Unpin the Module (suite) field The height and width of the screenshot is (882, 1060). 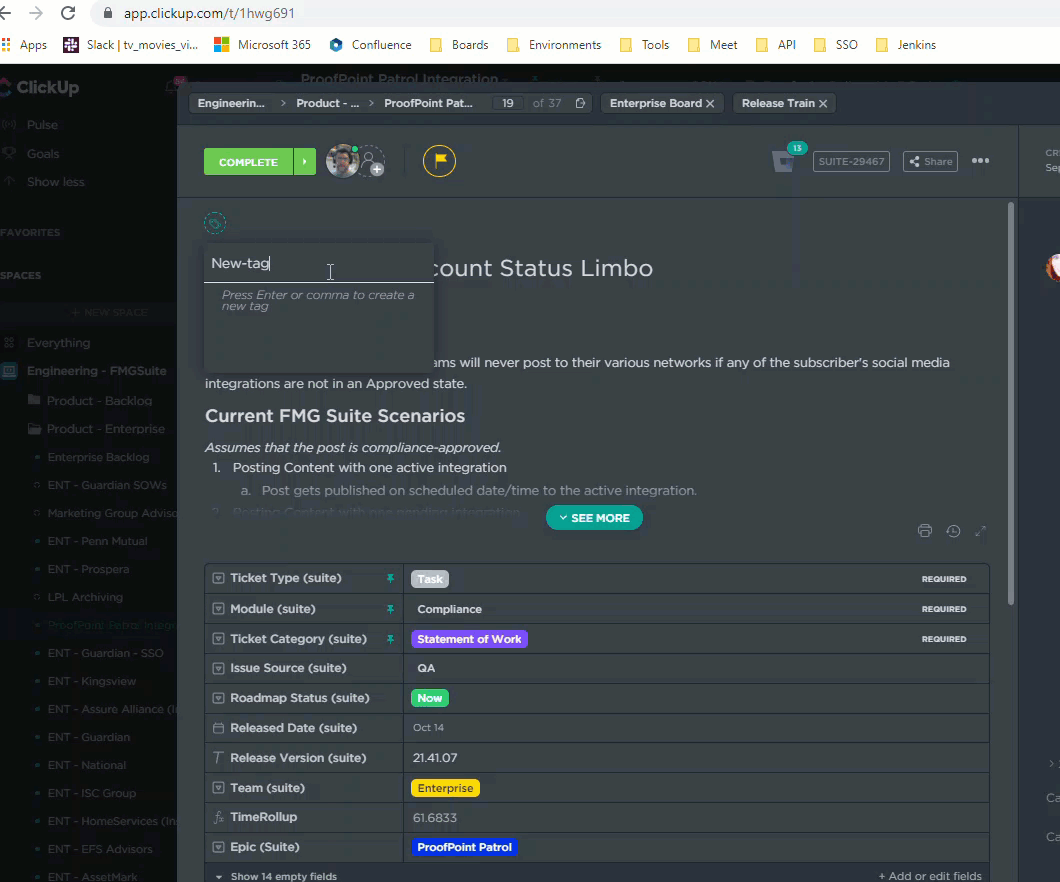(x=390, y=609)
